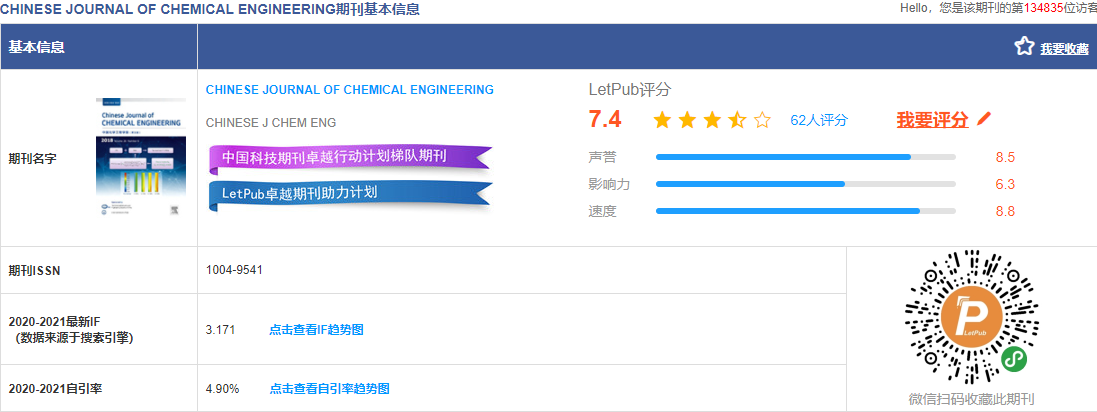Click the 声誉 score bar

click(805, 157)
